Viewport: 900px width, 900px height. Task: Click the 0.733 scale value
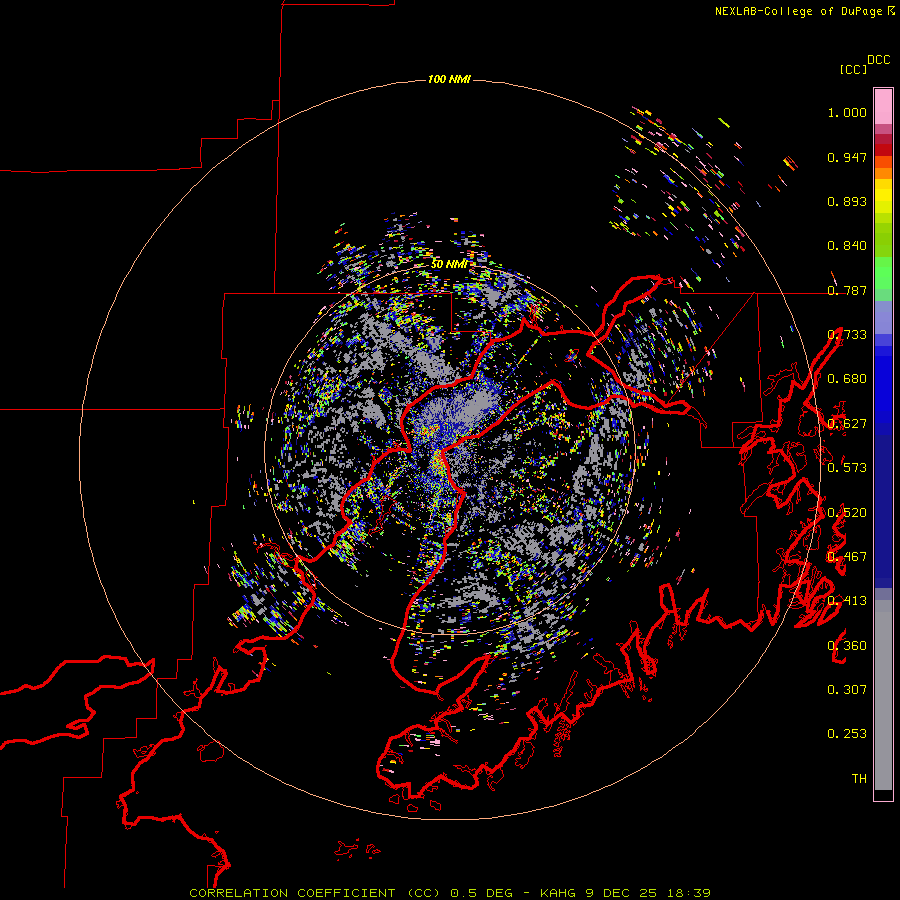click(x=847, y=335)
